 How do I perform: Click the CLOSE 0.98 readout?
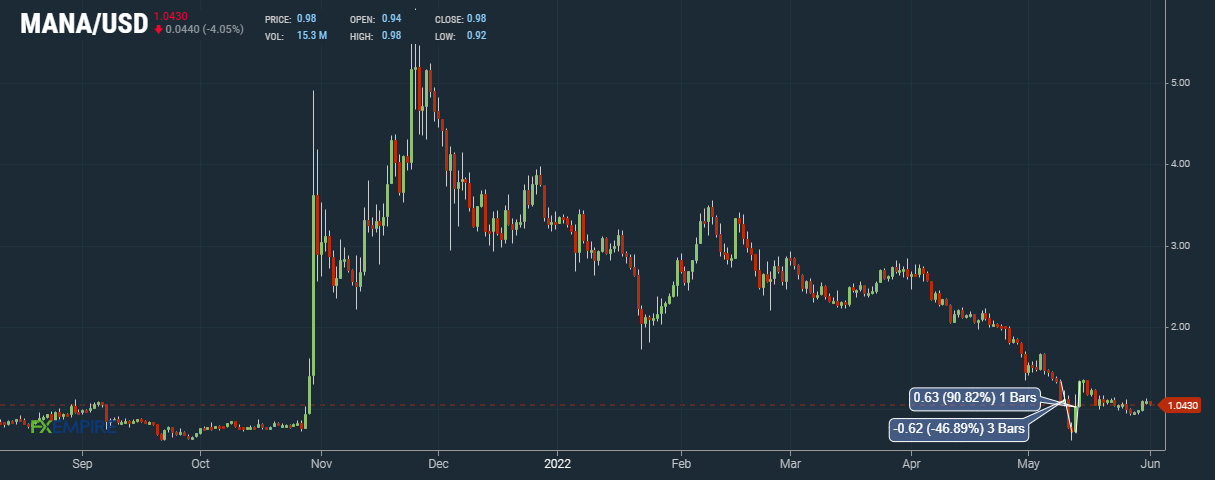click(x=461, y=20)
